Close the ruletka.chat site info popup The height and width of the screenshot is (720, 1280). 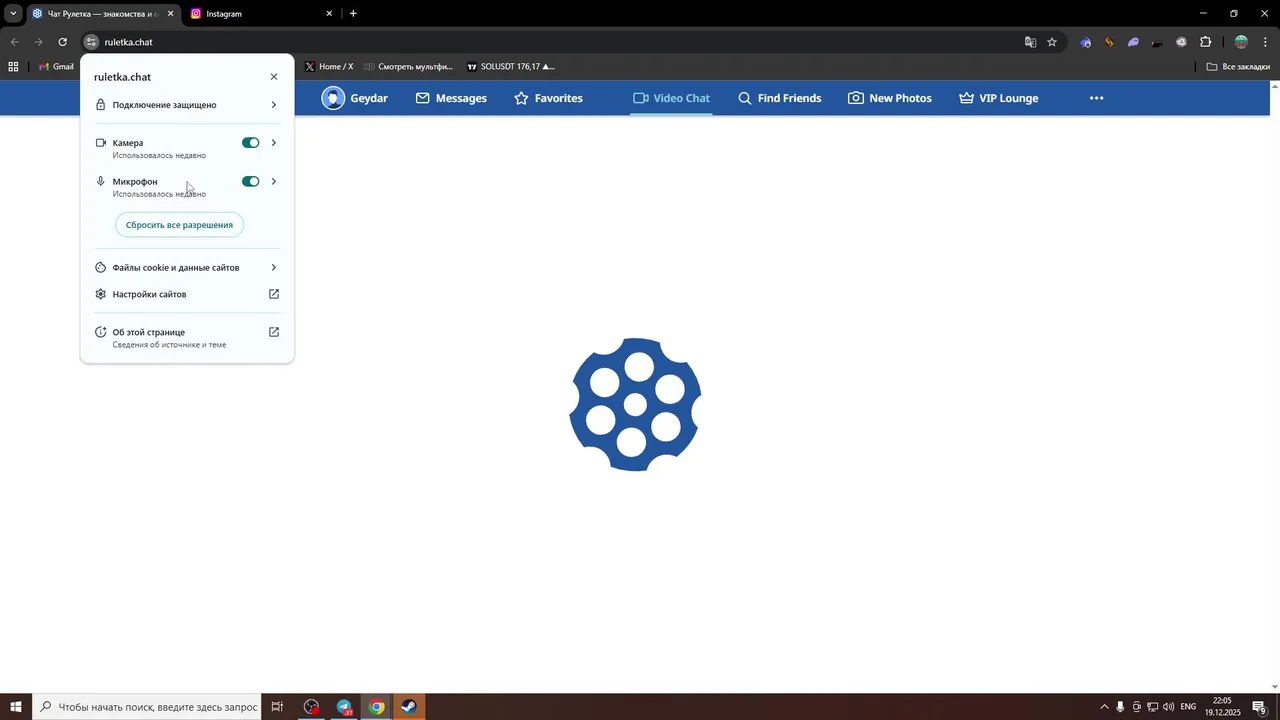[274, 77]
